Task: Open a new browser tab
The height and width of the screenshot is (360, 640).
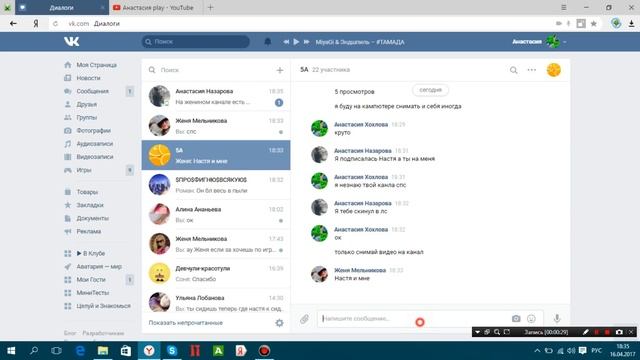Action: pyautogui.click(x=211, y=7)
